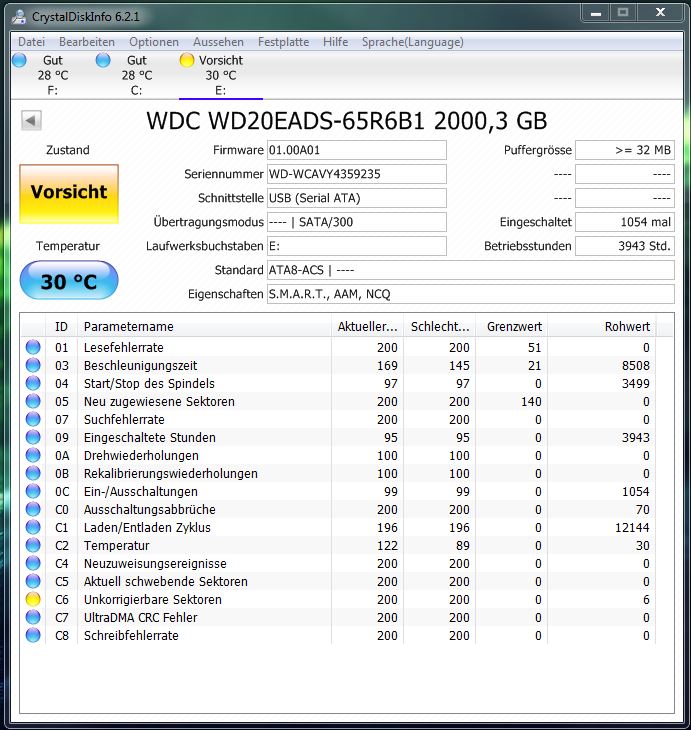Click raw value 8508 in Beschleunigungszeit row

[636, 365]
